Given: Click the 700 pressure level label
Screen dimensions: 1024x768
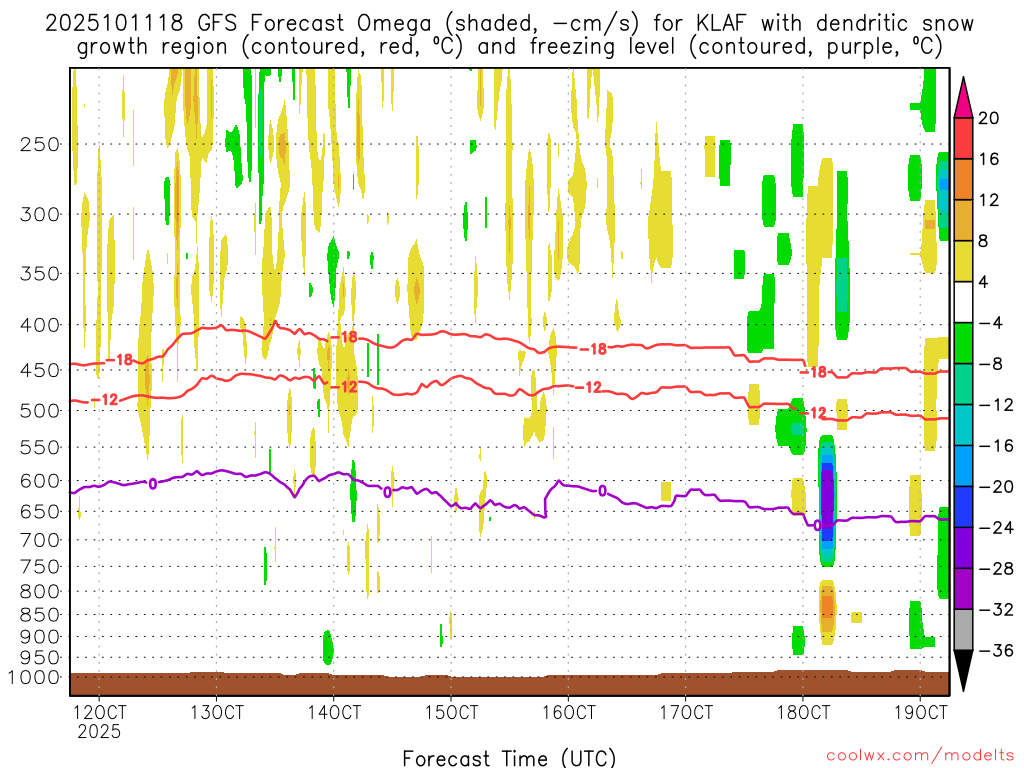Looking at the screenshot, I should pyautogui.click(x=40, y=540).
